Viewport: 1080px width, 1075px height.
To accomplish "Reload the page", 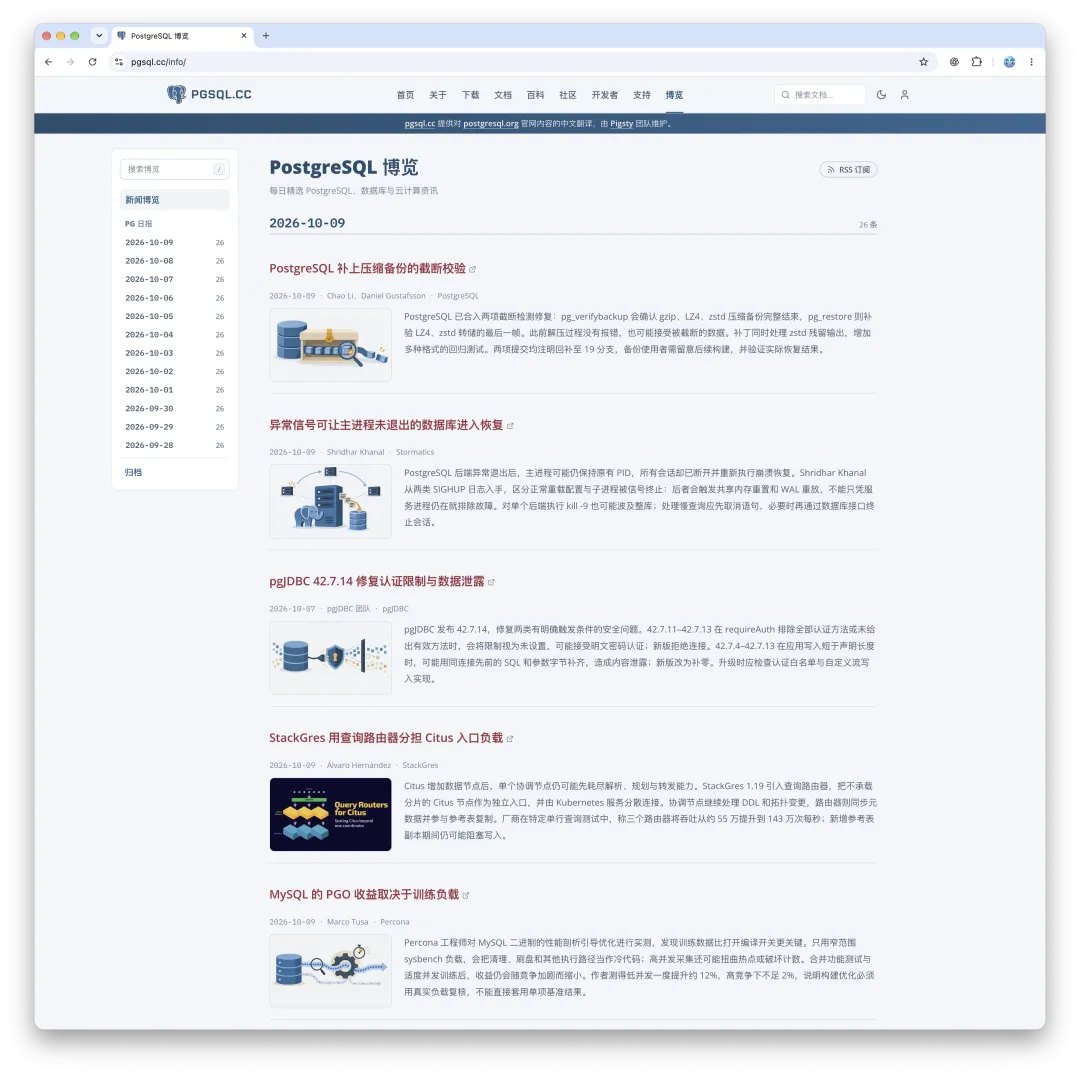I will point(92,62).
